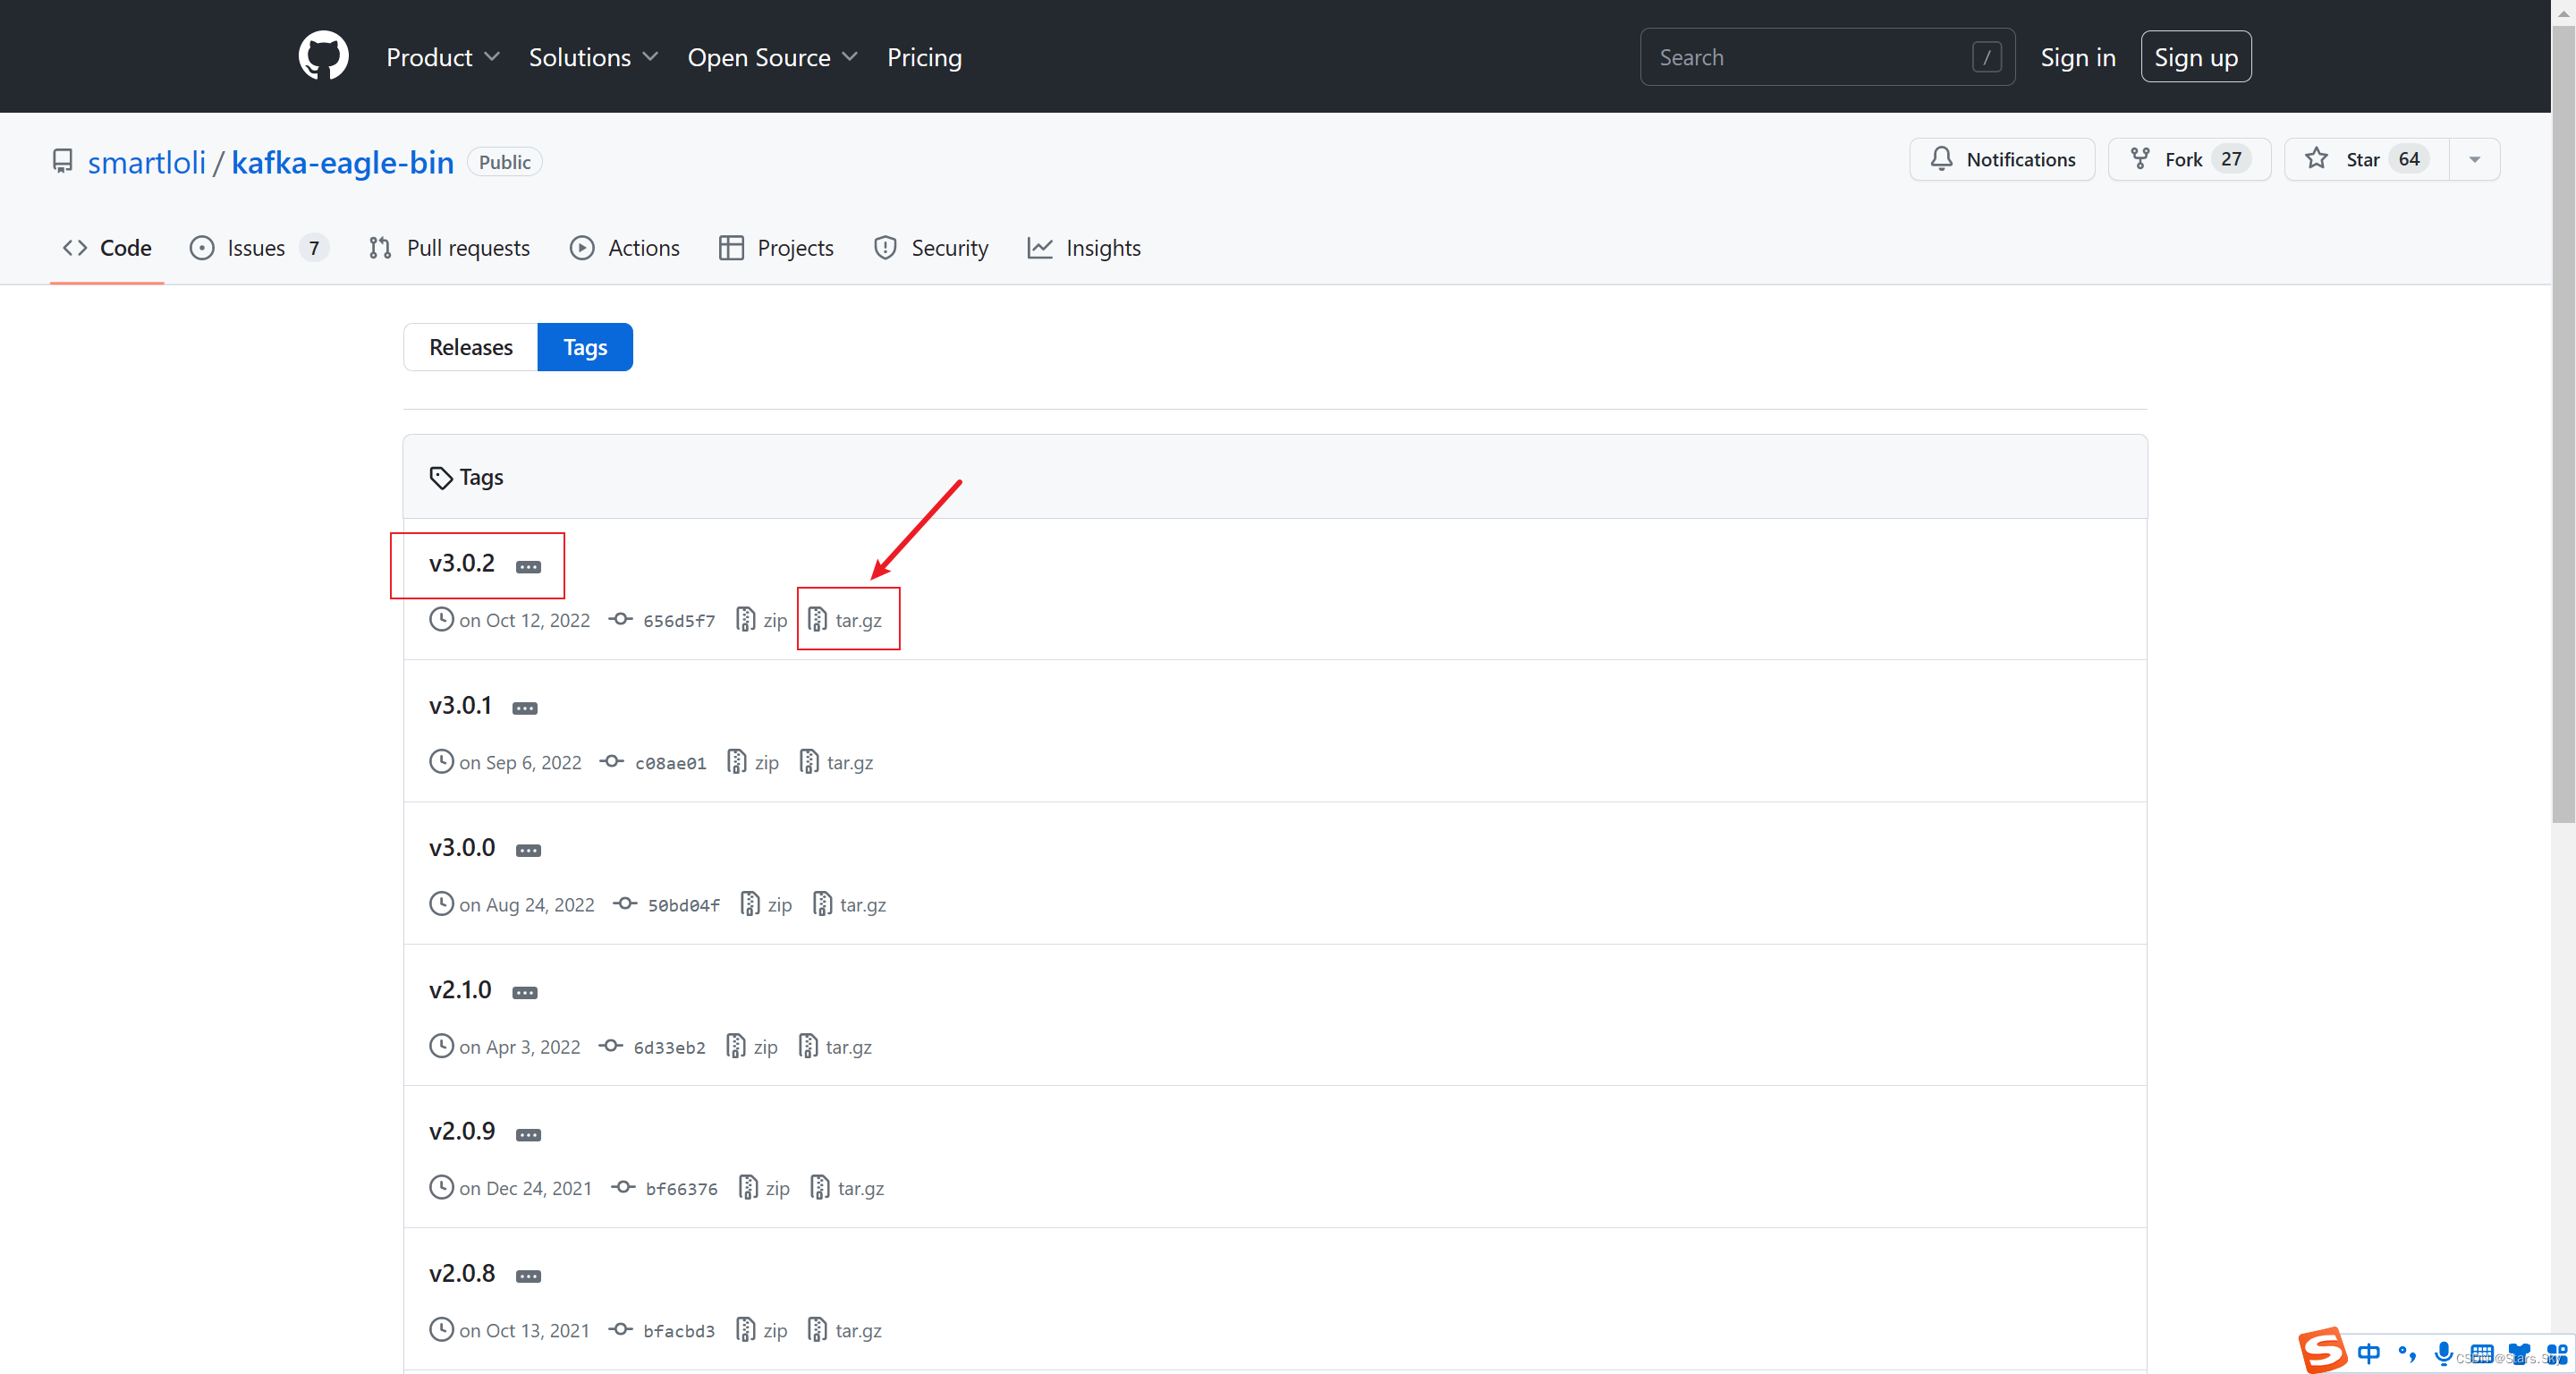Open commit bf66376

[682, 1189]
